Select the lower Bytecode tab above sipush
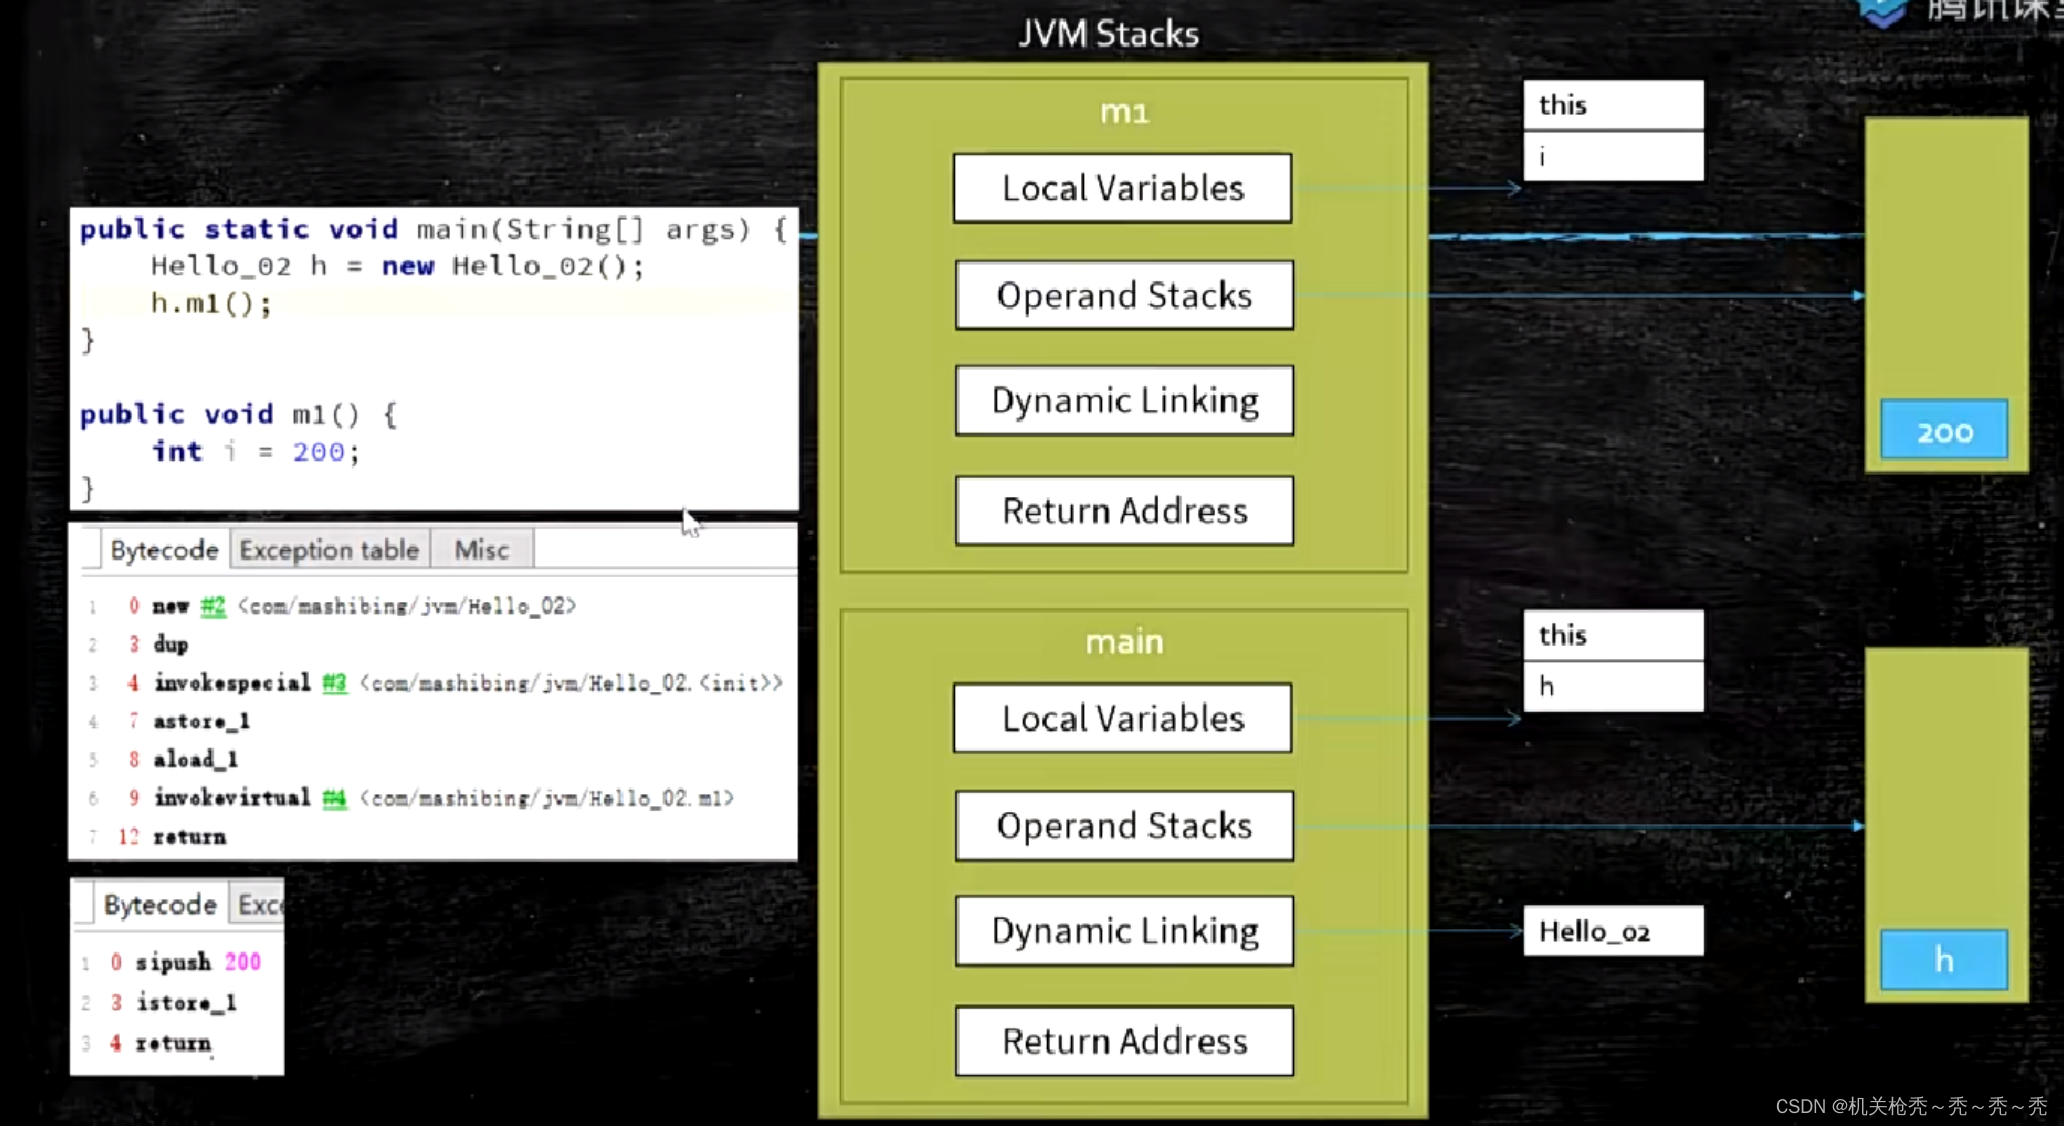The width and height of the screenshot is (2064, 1126). (x=160, y=905)
